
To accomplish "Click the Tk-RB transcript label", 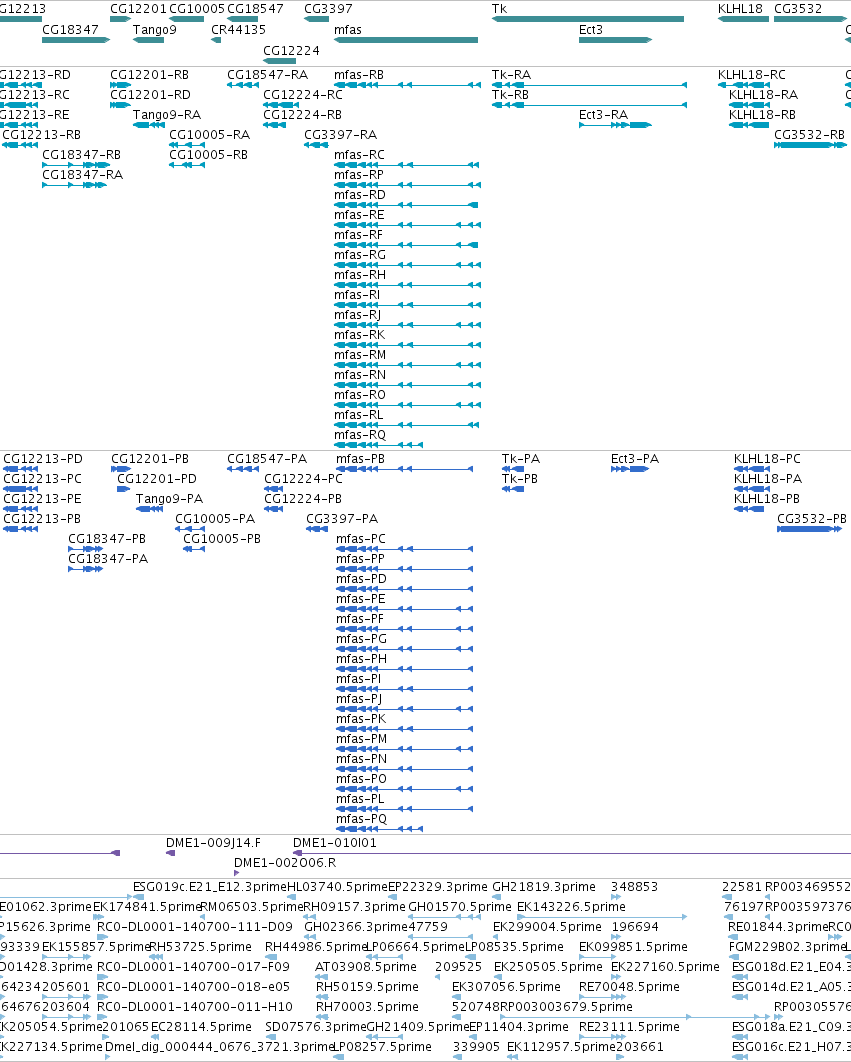I will coord(510,95).
